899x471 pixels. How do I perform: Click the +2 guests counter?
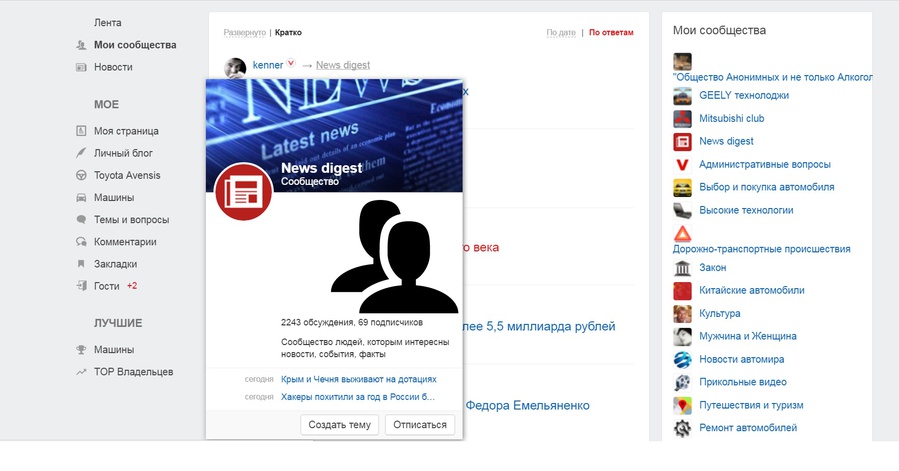pos(132,286)
